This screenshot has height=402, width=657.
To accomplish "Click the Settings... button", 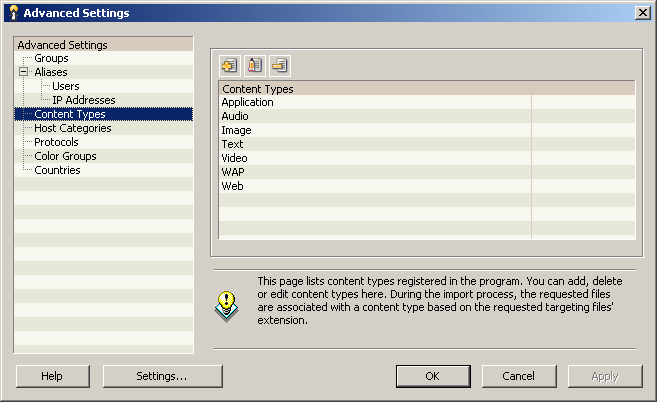I will [x=162, y=376].
